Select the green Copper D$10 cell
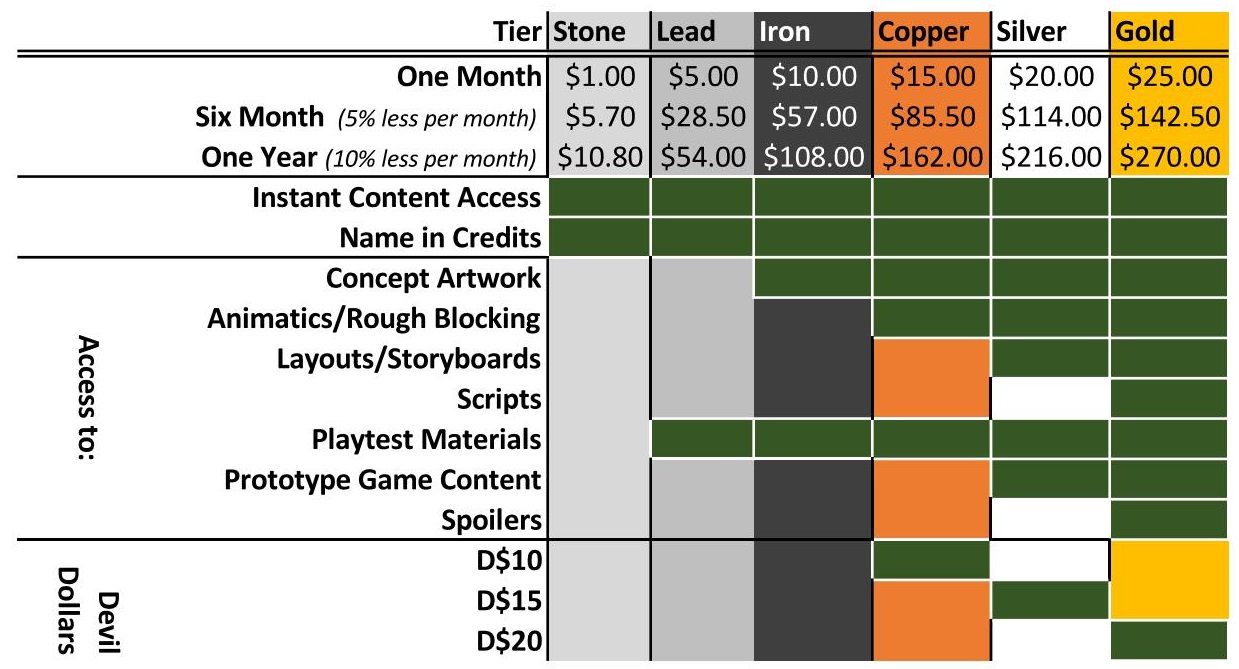The image size is (1239, 669). (x=930, y=559)
